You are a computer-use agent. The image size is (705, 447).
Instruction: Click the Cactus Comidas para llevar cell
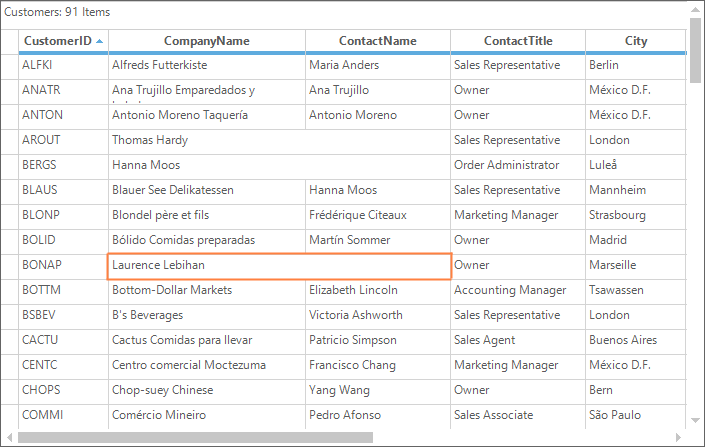click(x=207, y=340)
